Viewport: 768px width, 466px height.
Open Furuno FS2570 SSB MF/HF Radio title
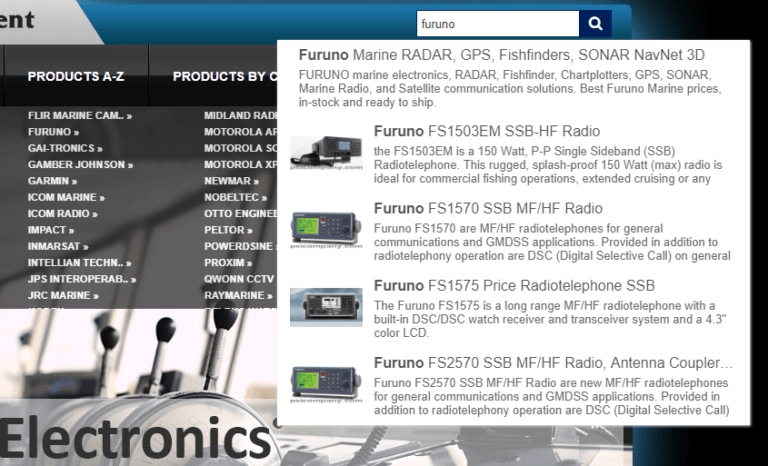[x=552, y=363]
